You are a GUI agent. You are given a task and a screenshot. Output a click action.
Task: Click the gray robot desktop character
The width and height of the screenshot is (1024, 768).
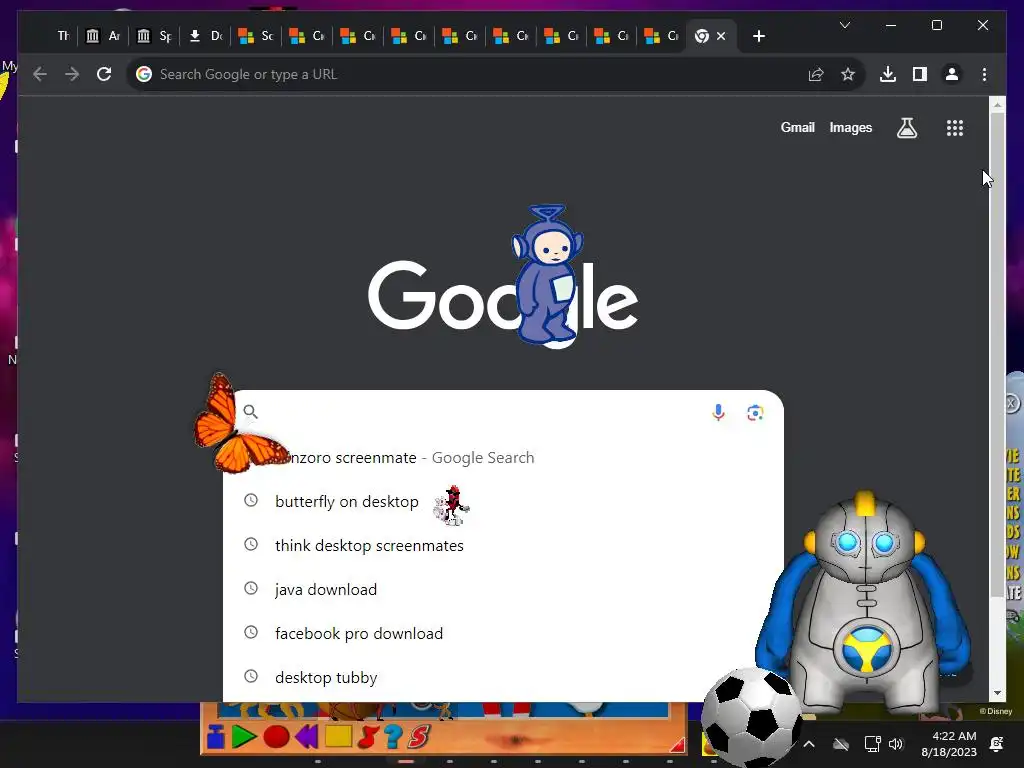pos(863,601)
